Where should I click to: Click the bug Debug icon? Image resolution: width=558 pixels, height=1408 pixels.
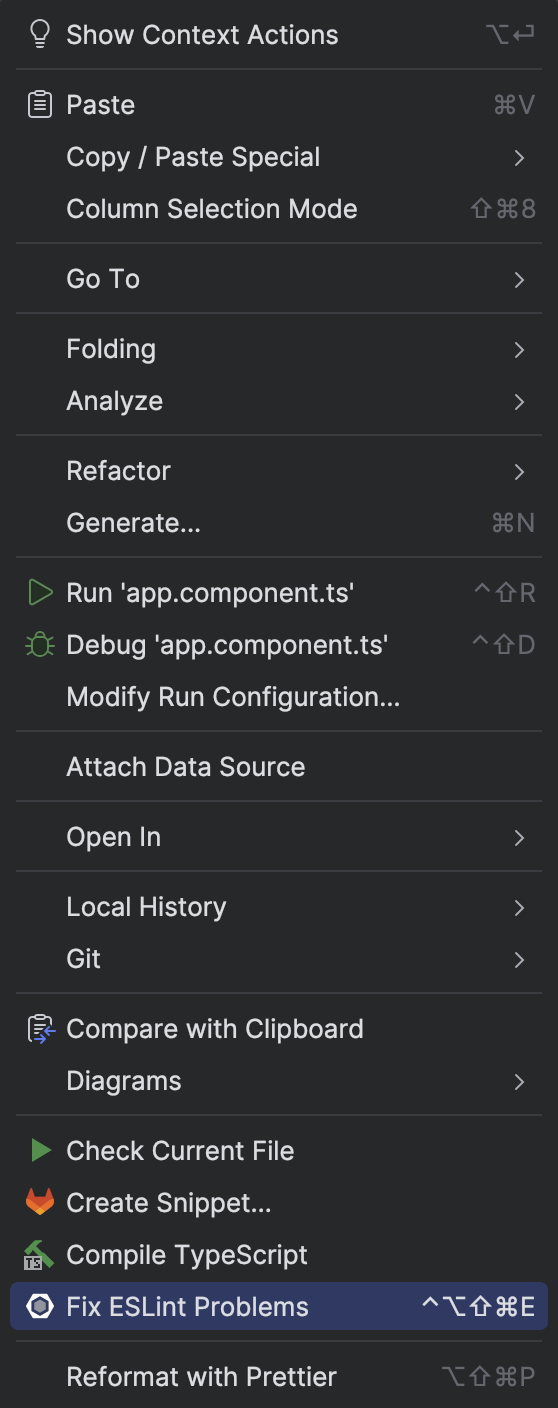click(x=40, y=645)
